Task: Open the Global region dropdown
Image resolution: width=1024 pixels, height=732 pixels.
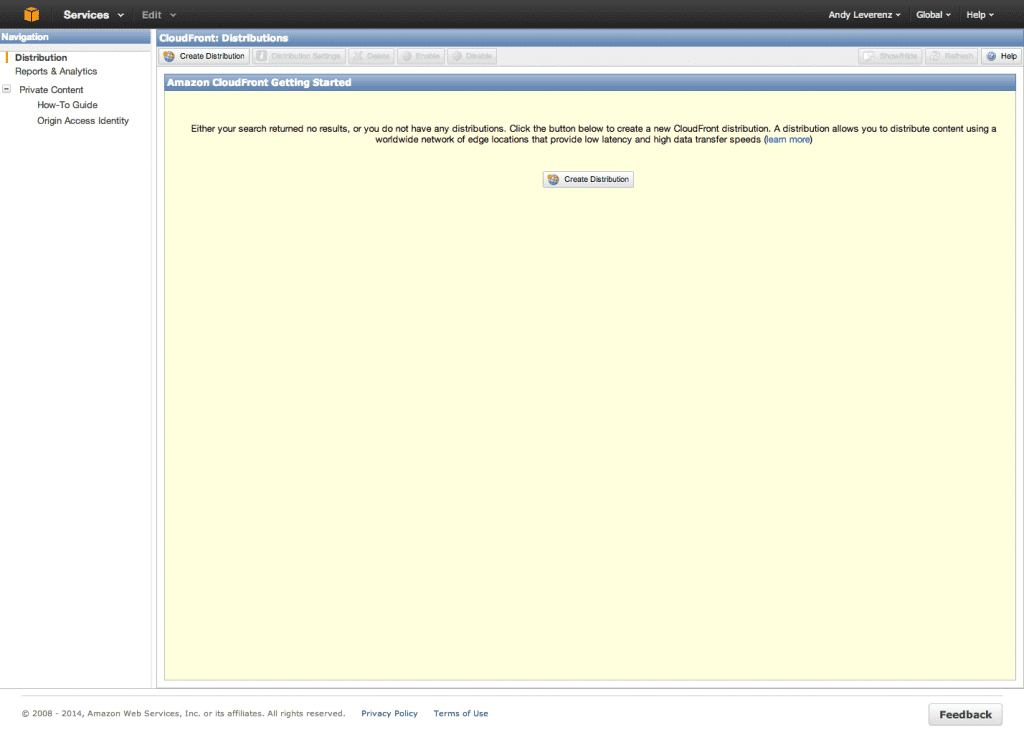Action: coord(933,14)
